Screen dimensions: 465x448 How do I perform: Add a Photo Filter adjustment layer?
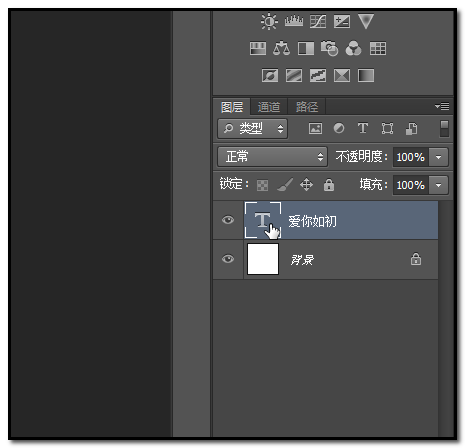(x=329, y=48)
